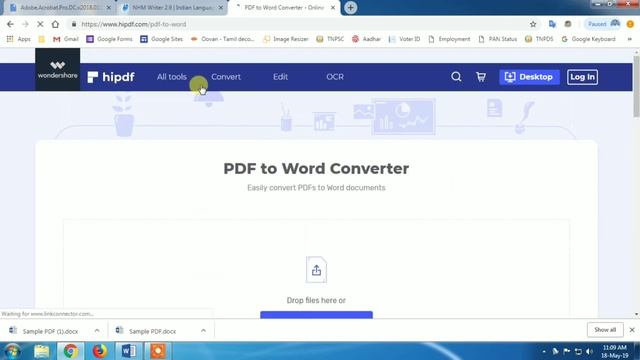Image resolution: width=640 pixels, height=360 pixels.
Task: Open Google Translate extension icon
Action: tap(552, 24)
